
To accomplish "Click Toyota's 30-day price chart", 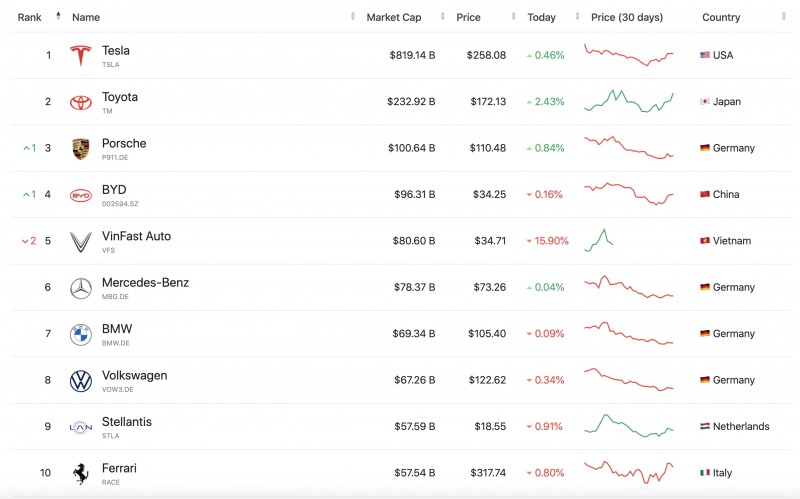I will tap(629, 102).
